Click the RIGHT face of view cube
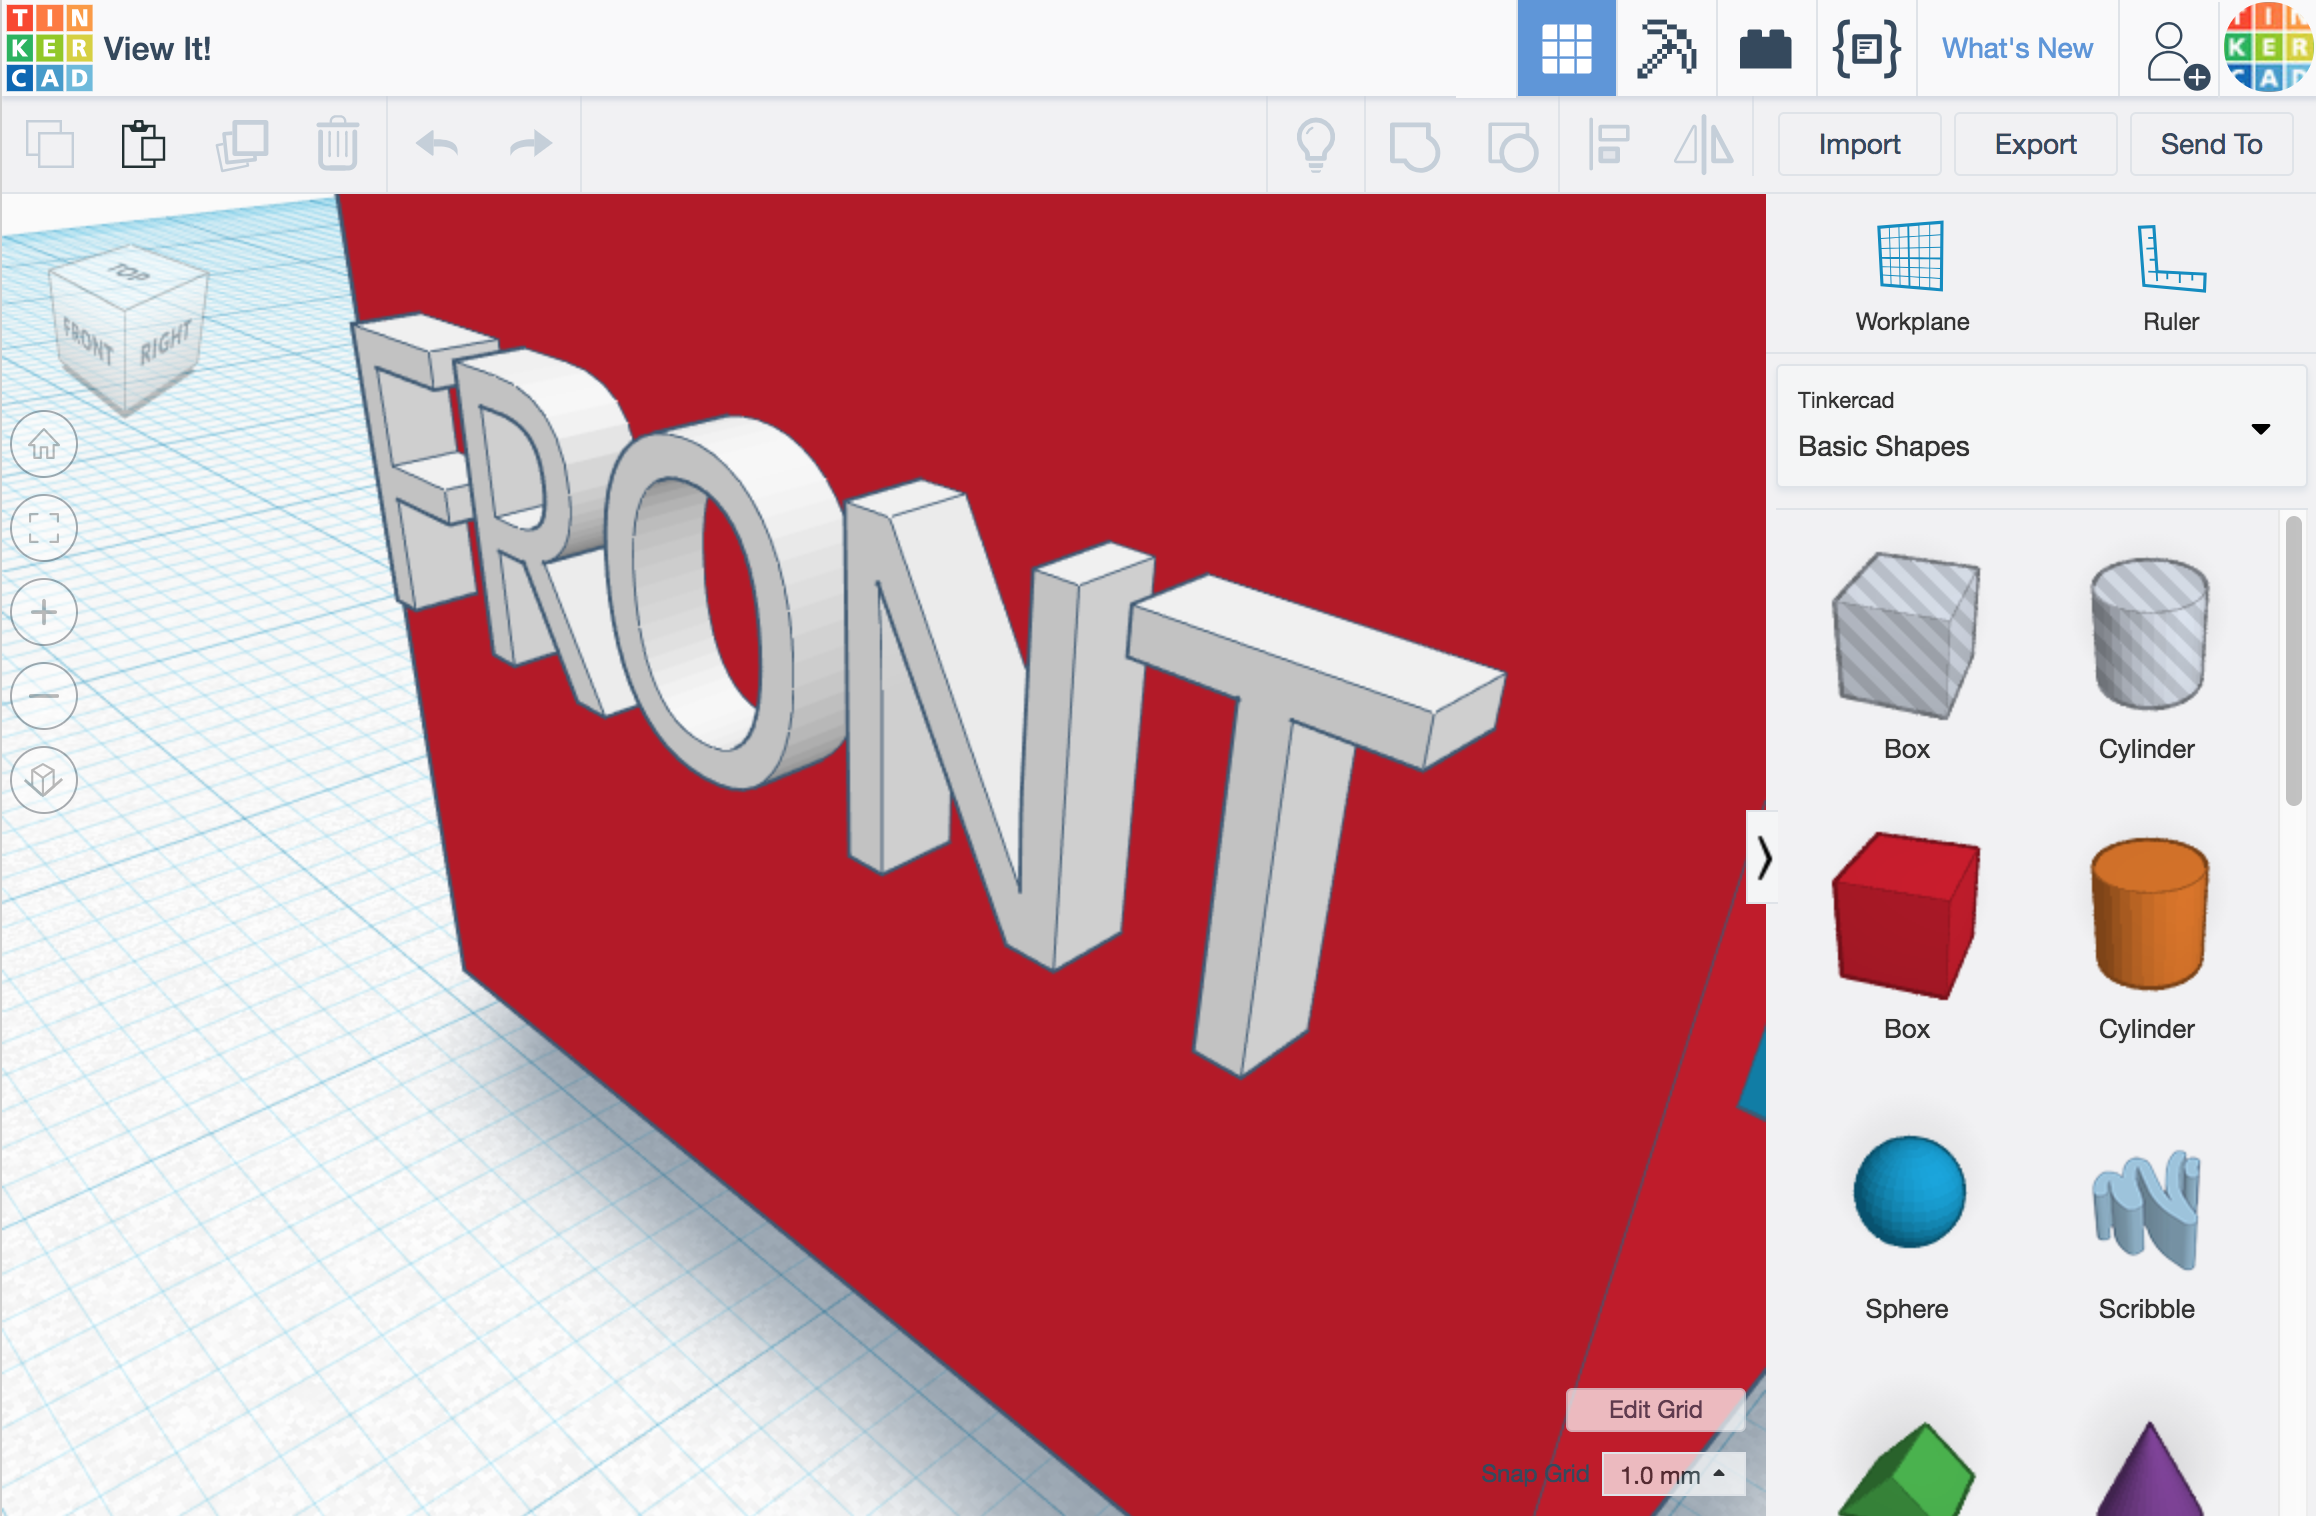2316x1516 pixels. [165, 342]
